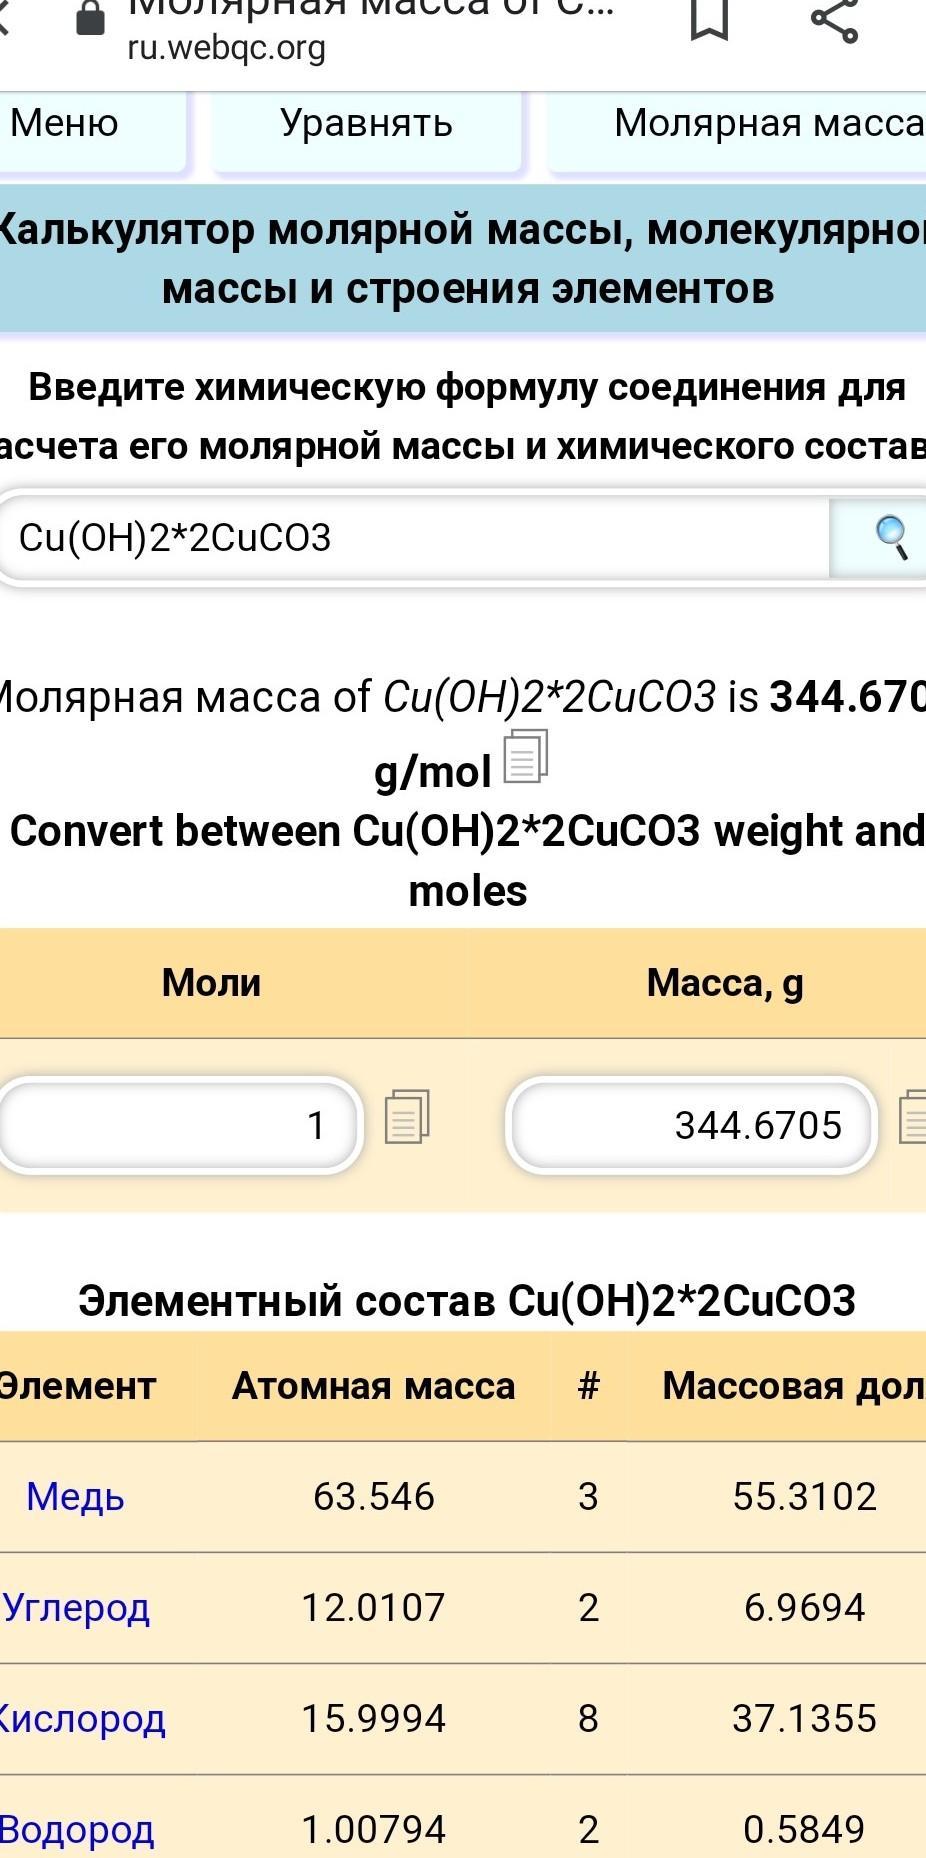Tap the browser bookmark icon

point(709,20)
